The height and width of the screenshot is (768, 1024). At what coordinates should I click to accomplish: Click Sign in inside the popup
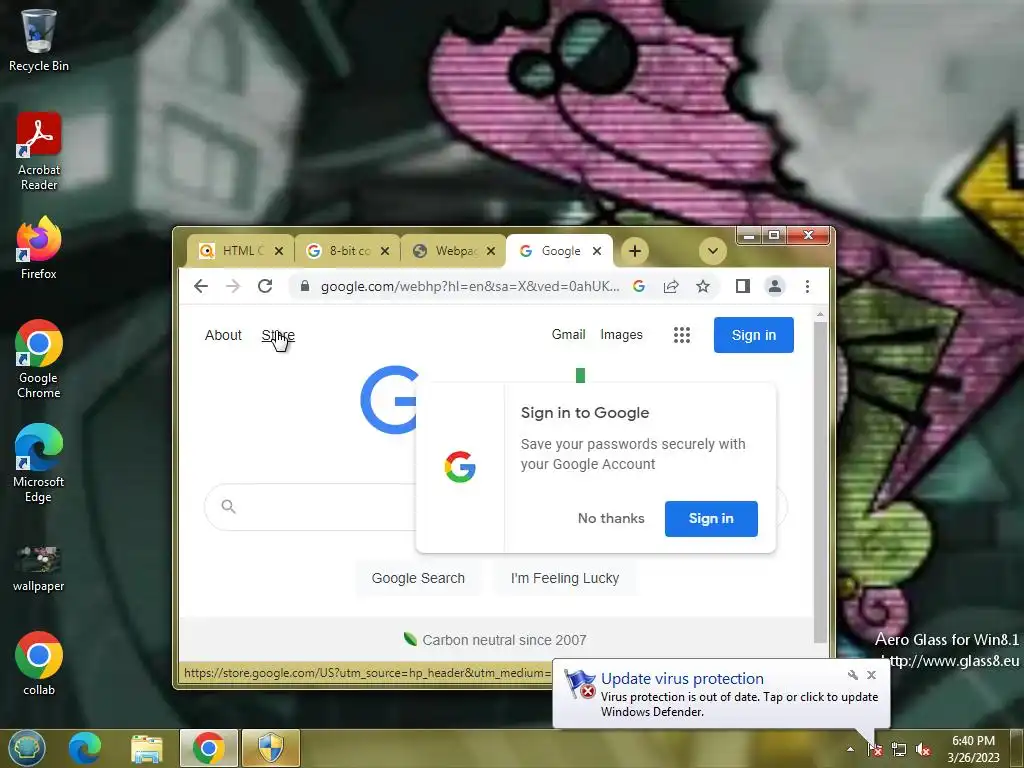click(x=711, y=519)
